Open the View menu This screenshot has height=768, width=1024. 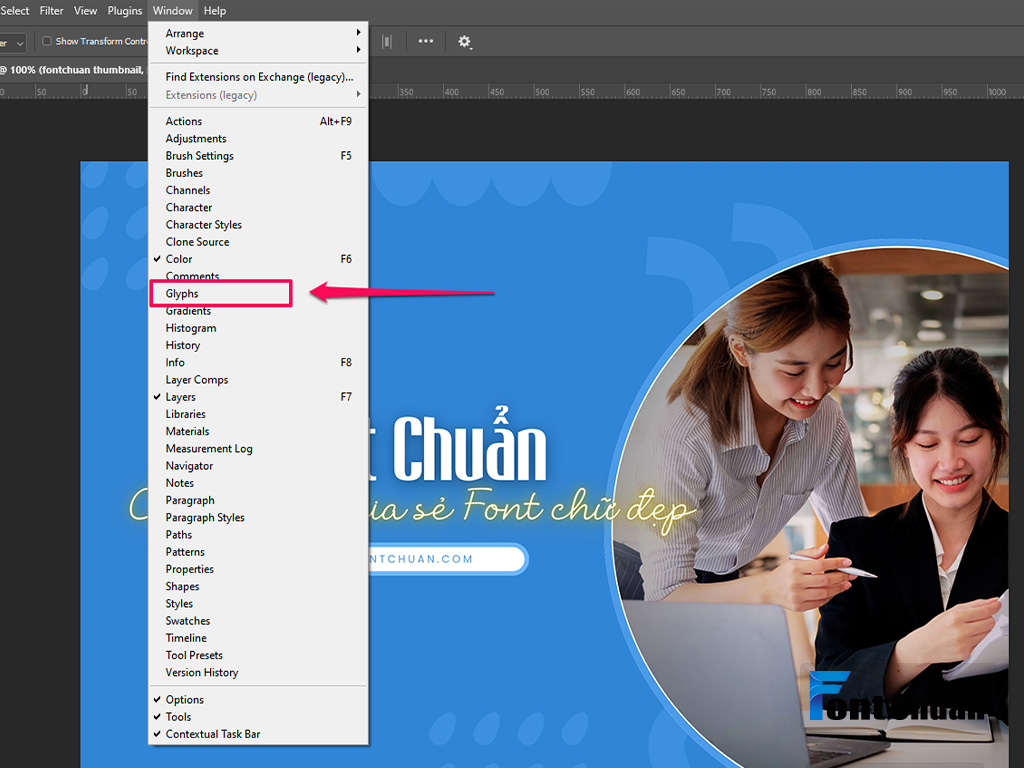pyautogui.click(x=86, y=11)
